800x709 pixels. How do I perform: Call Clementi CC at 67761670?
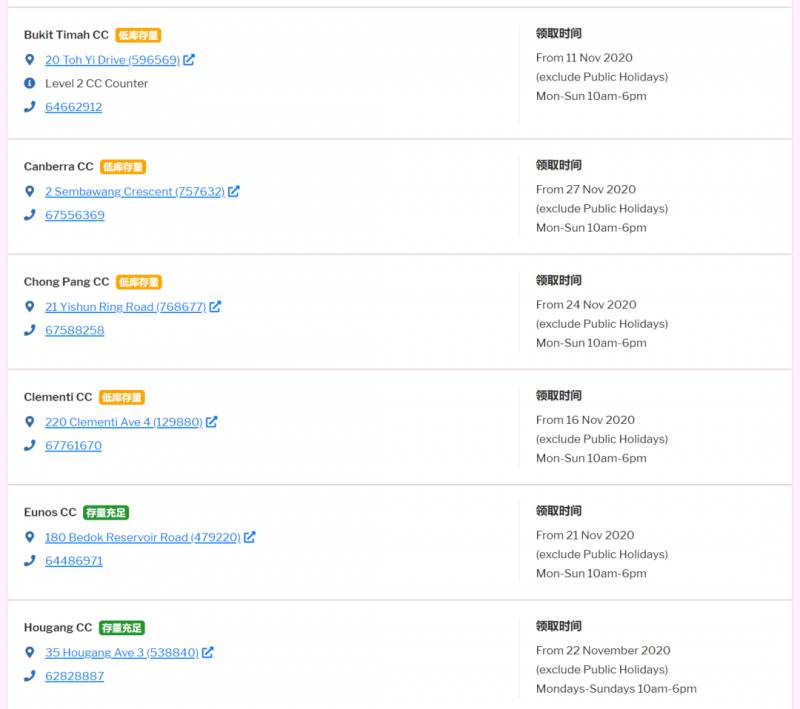pos(73,446)
